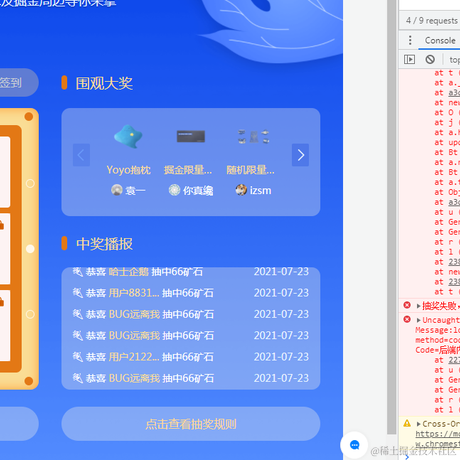
Task: Click the yellow warning triangle icon
Action: pos(407,423)
